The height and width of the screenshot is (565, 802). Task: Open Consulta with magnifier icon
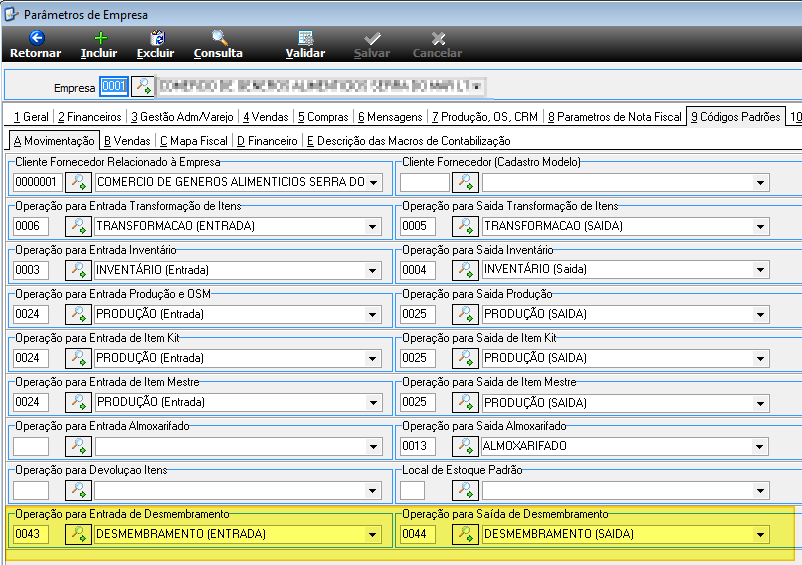[x=218, y=45]
